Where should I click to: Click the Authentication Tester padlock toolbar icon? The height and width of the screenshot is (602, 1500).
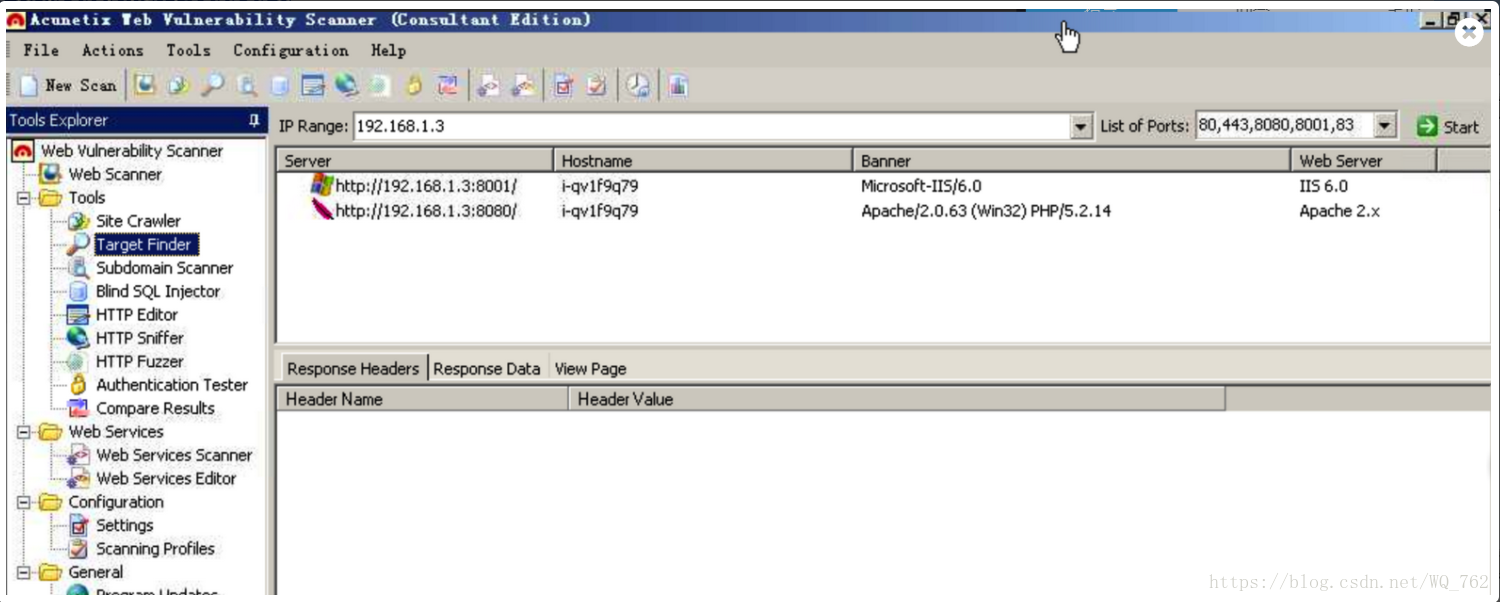click(414, 86)
